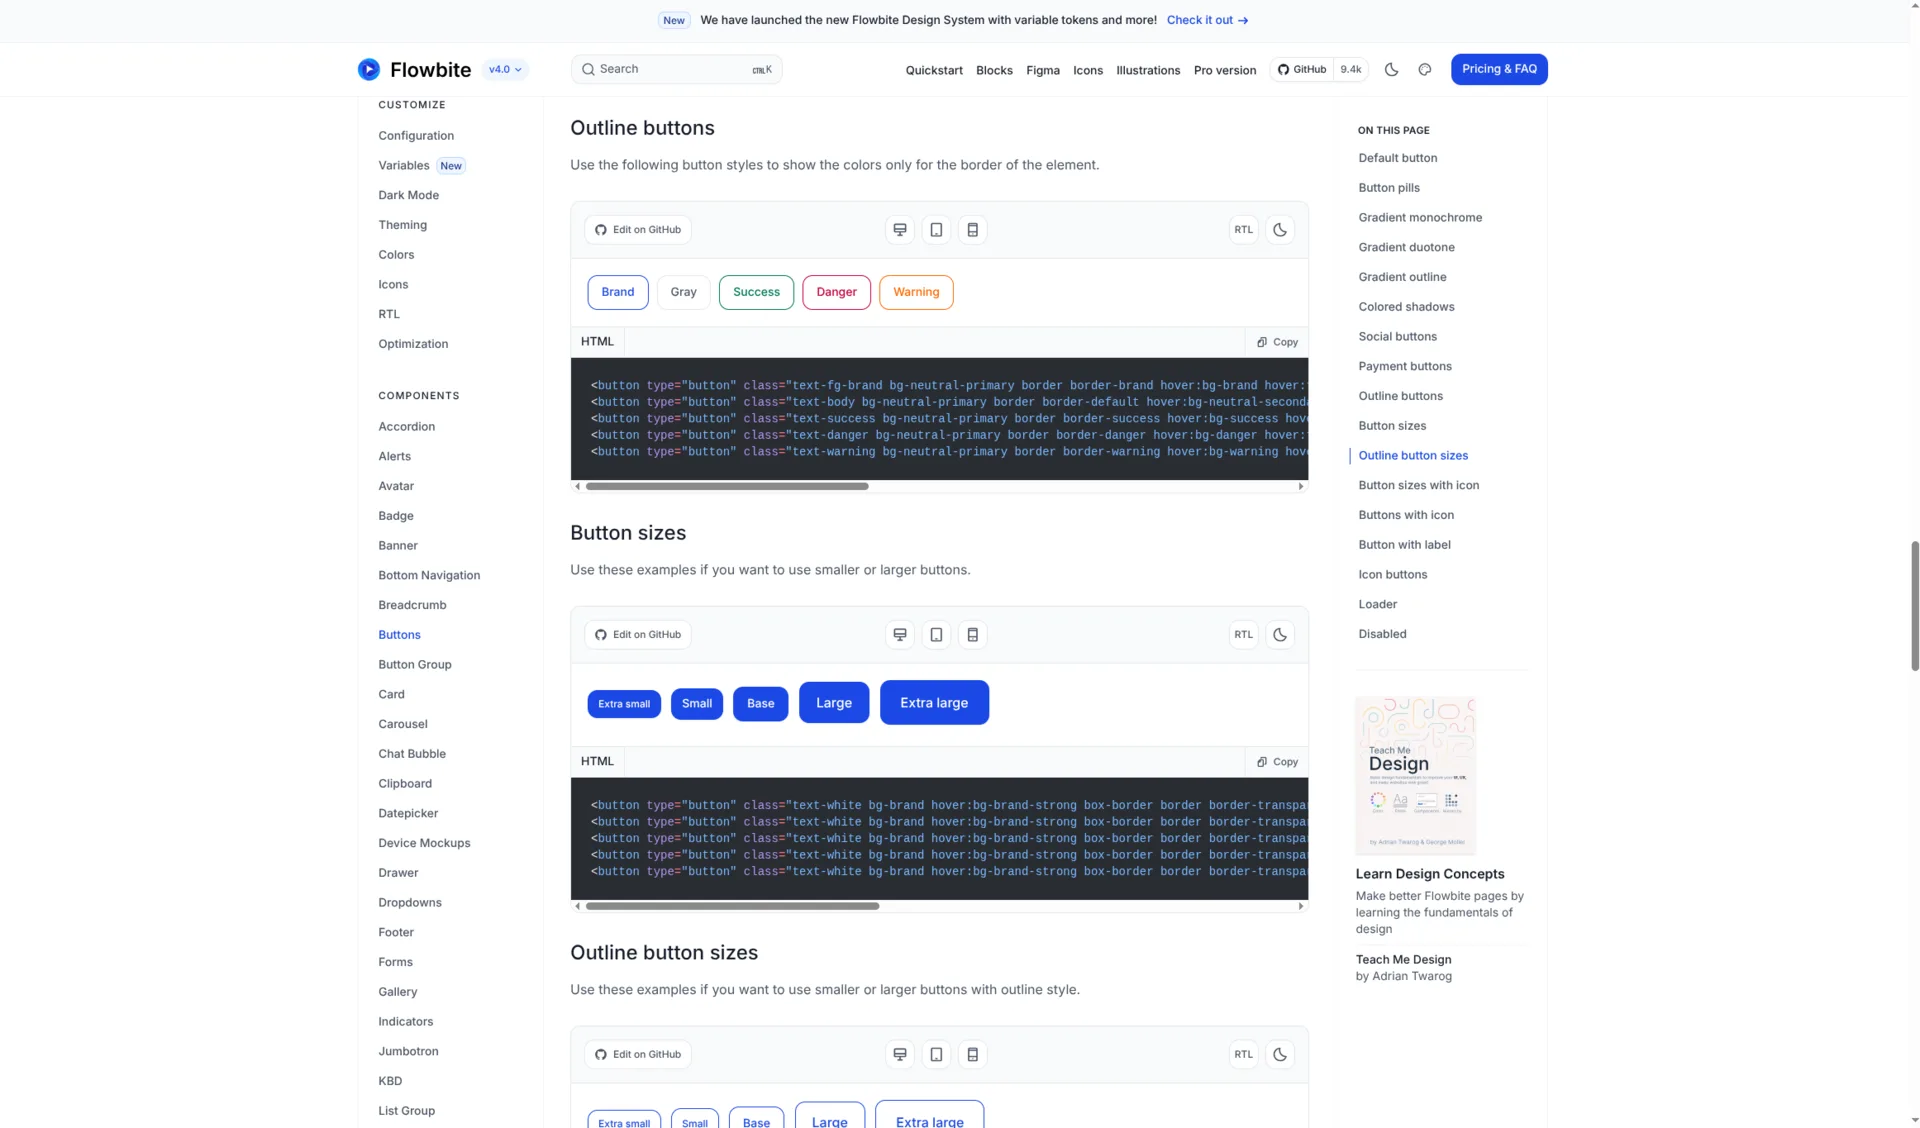Viewport: 1920px width, 1128px height.
Task: Copy the Outline buttons HTML code
Action: tap(1277, 342)
